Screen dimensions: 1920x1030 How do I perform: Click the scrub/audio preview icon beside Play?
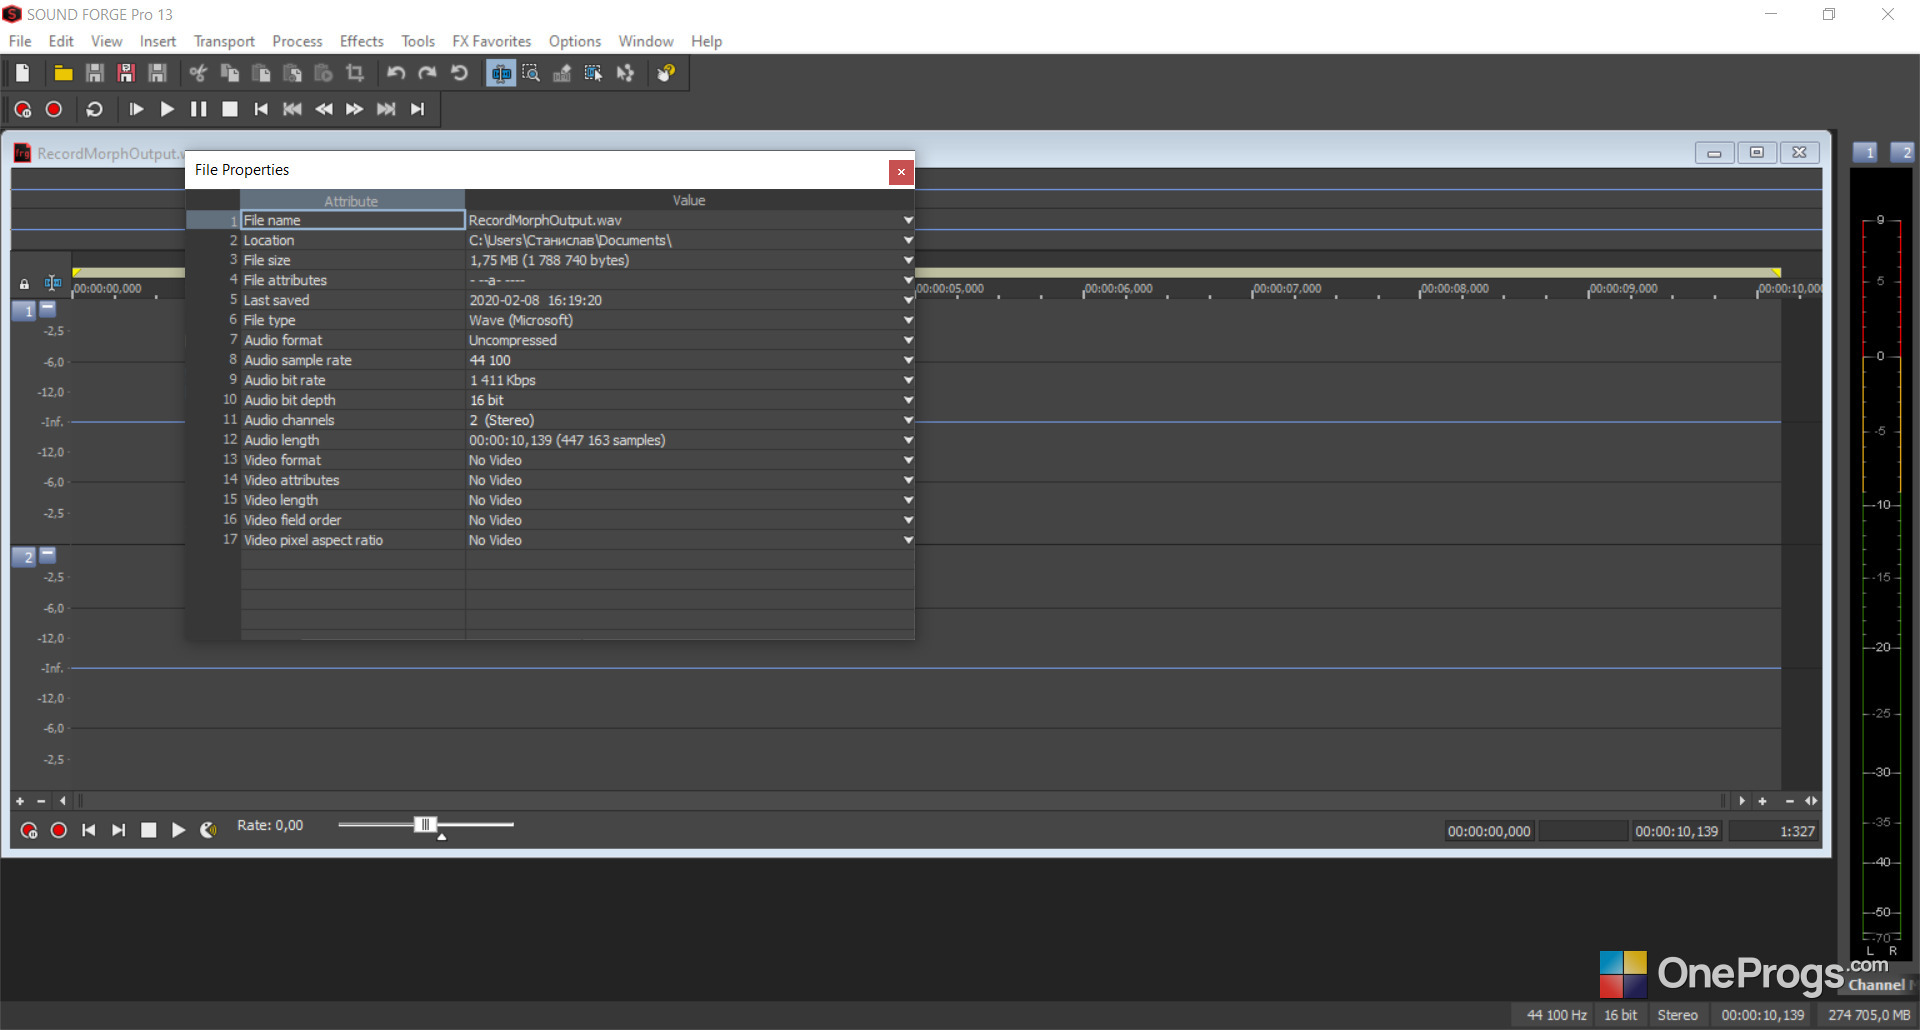click(x=208, y=830)
